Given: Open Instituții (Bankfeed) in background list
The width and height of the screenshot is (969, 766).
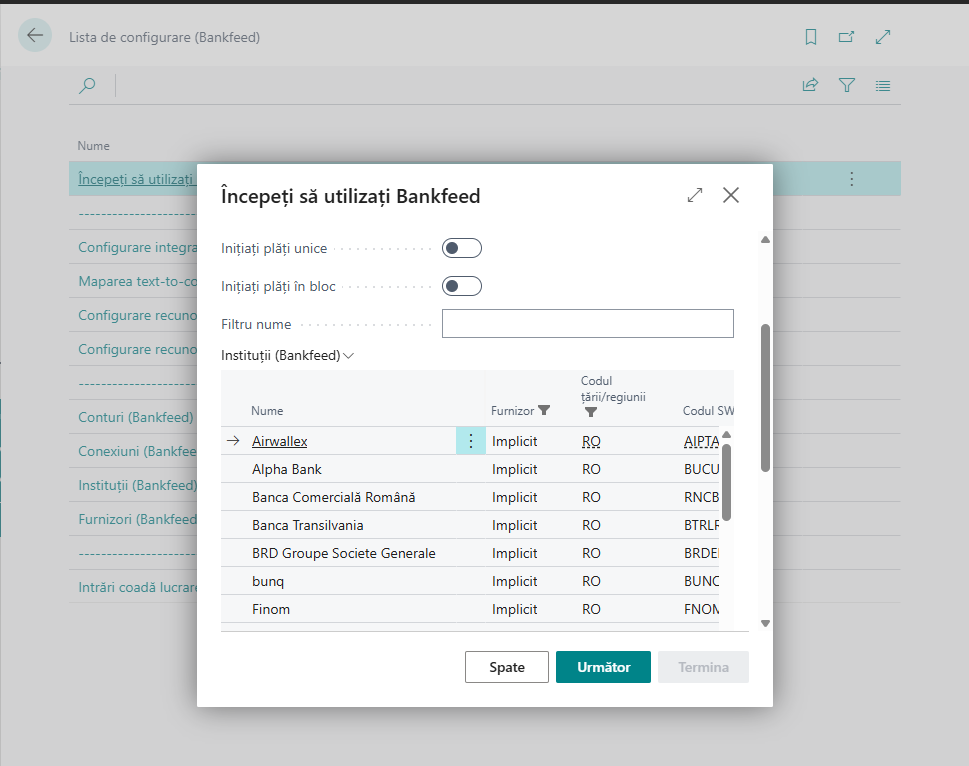Looking at the screenshot, I should tap(138, 485).
